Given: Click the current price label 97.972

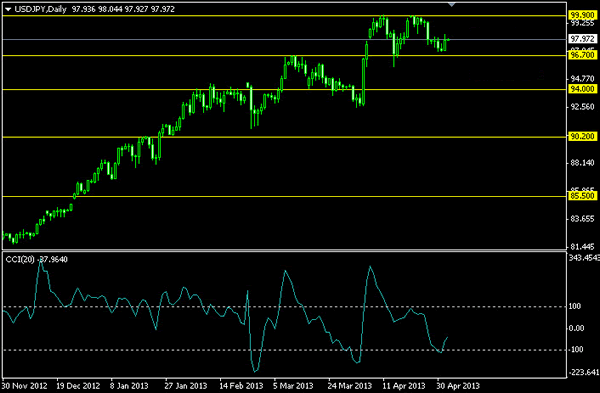Looking at the screenshot, I should click(582, 39).
